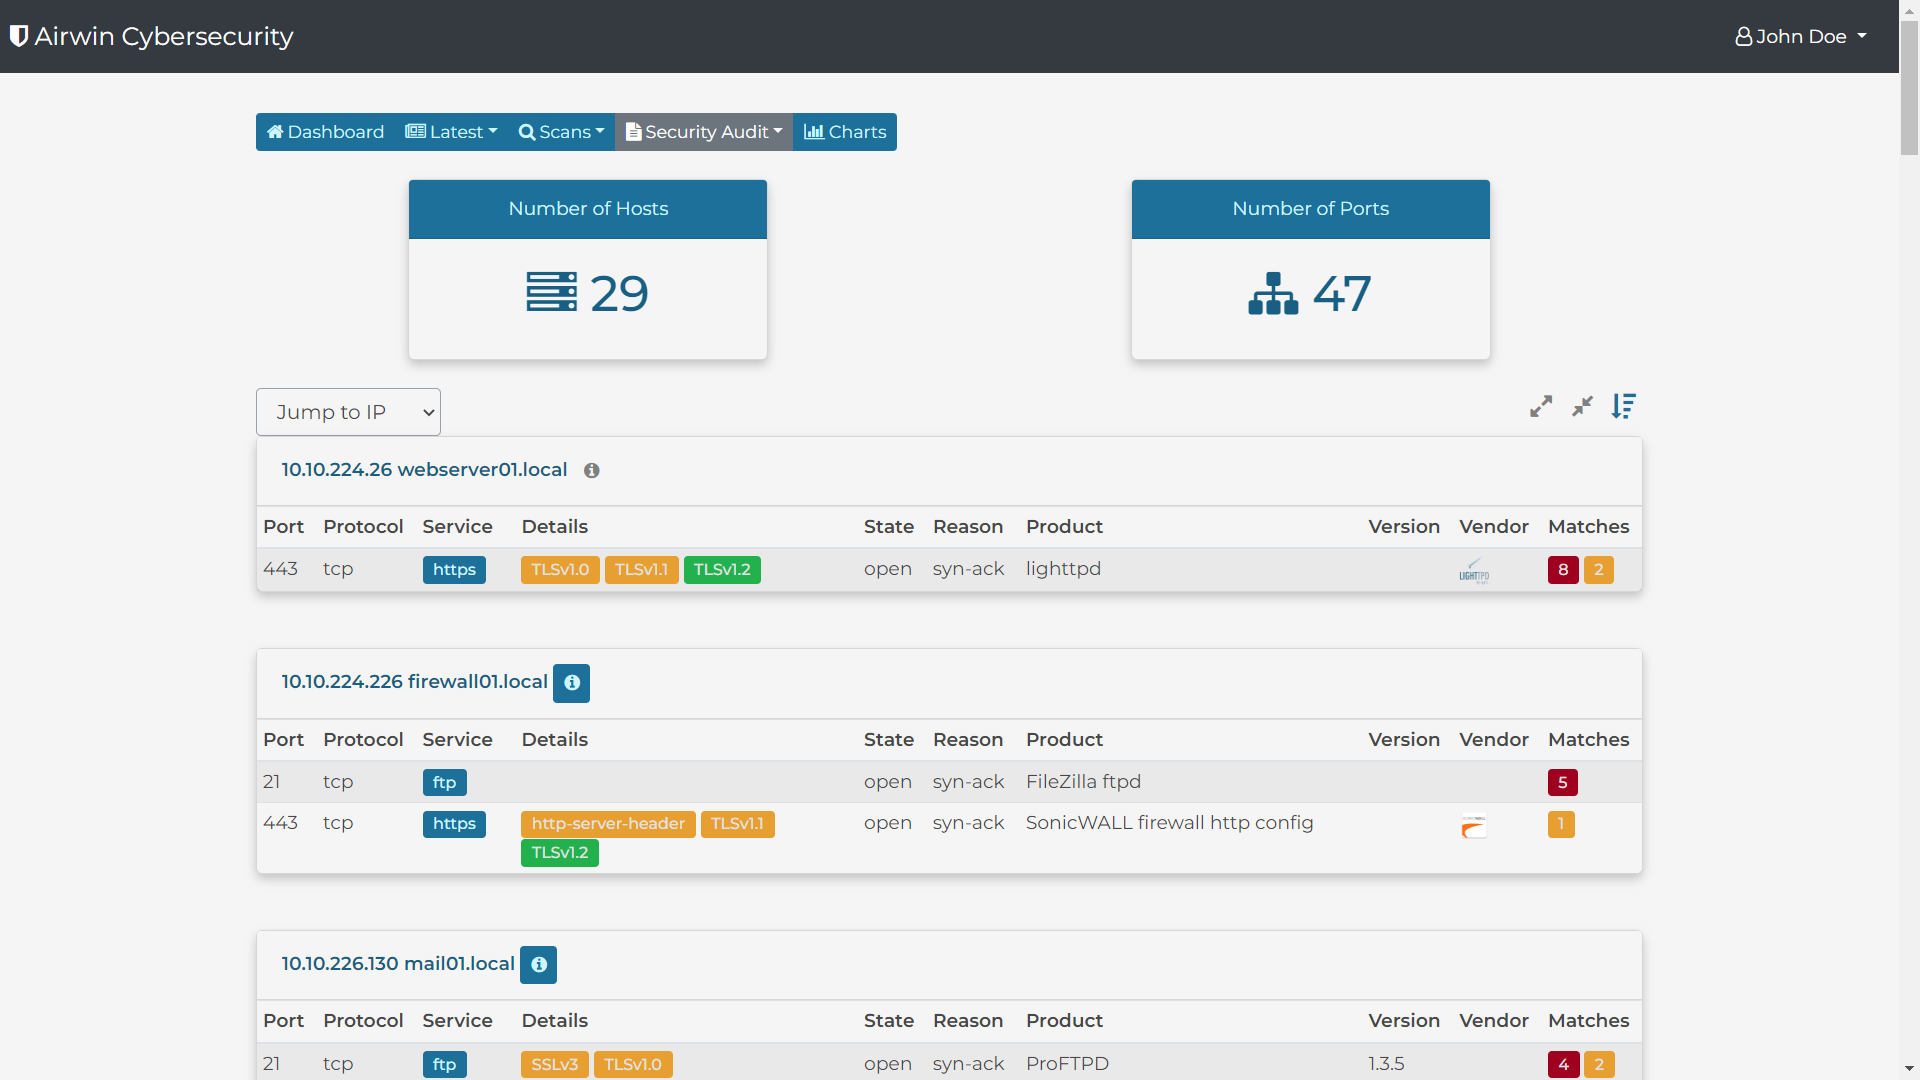The height and width of the screenshot is (1080, 1920).
Task: Open the Dashboard page
Action: [x=325, y=132]
